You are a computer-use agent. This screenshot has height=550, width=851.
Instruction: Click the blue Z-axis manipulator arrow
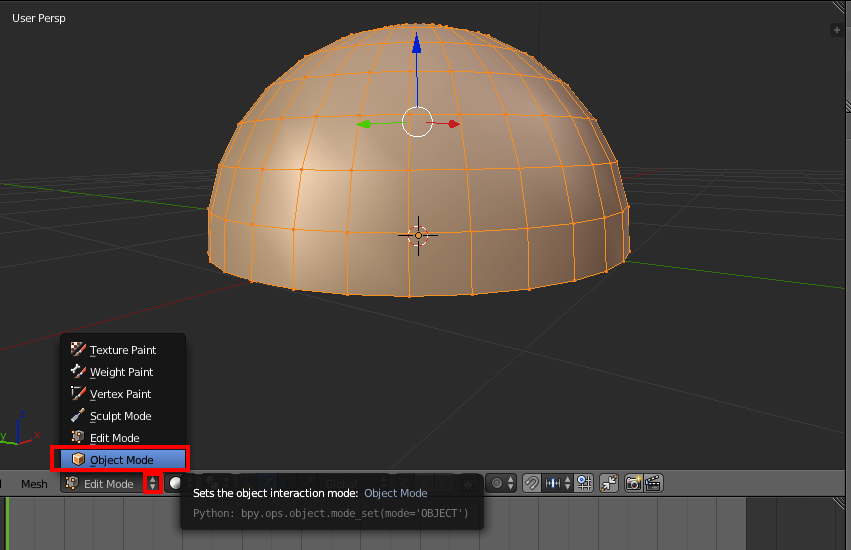point(416,43)
